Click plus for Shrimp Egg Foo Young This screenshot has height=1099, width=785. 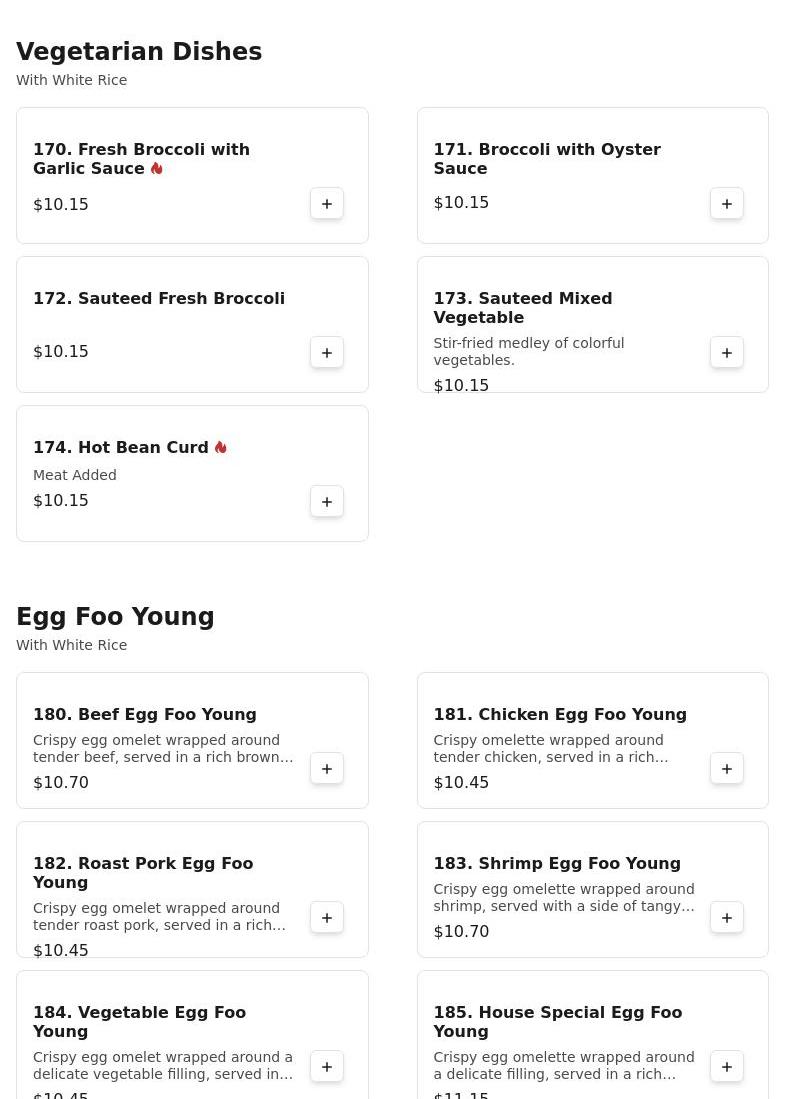(x=727, y=918)
